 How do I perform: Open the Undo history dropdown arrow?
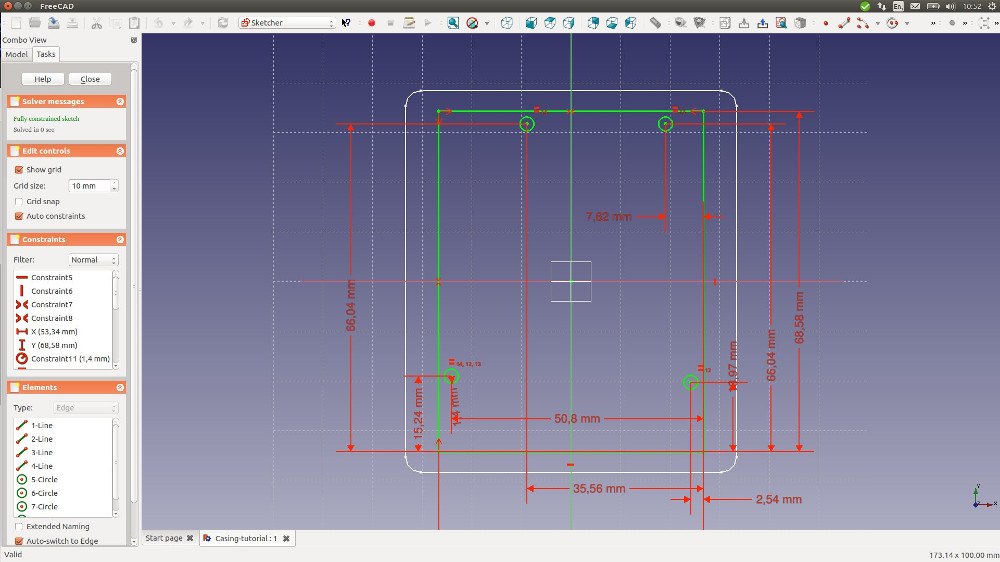point(173,23)
